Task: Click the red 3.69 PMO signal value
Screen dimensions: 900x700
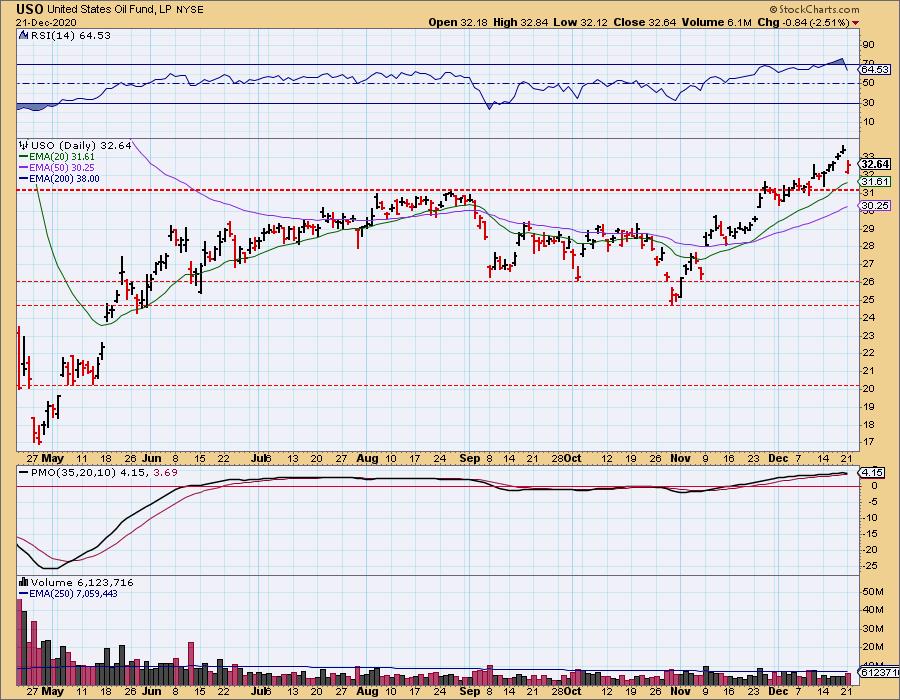Action: [166, 472]
